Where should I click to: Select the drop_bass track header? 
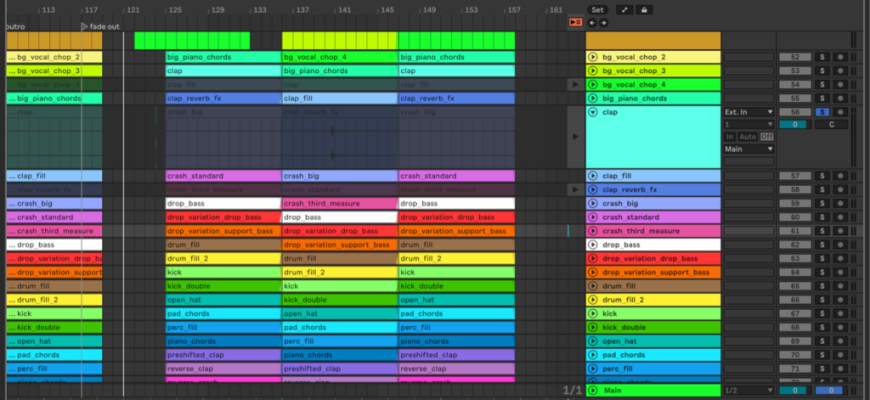[650, 245]
